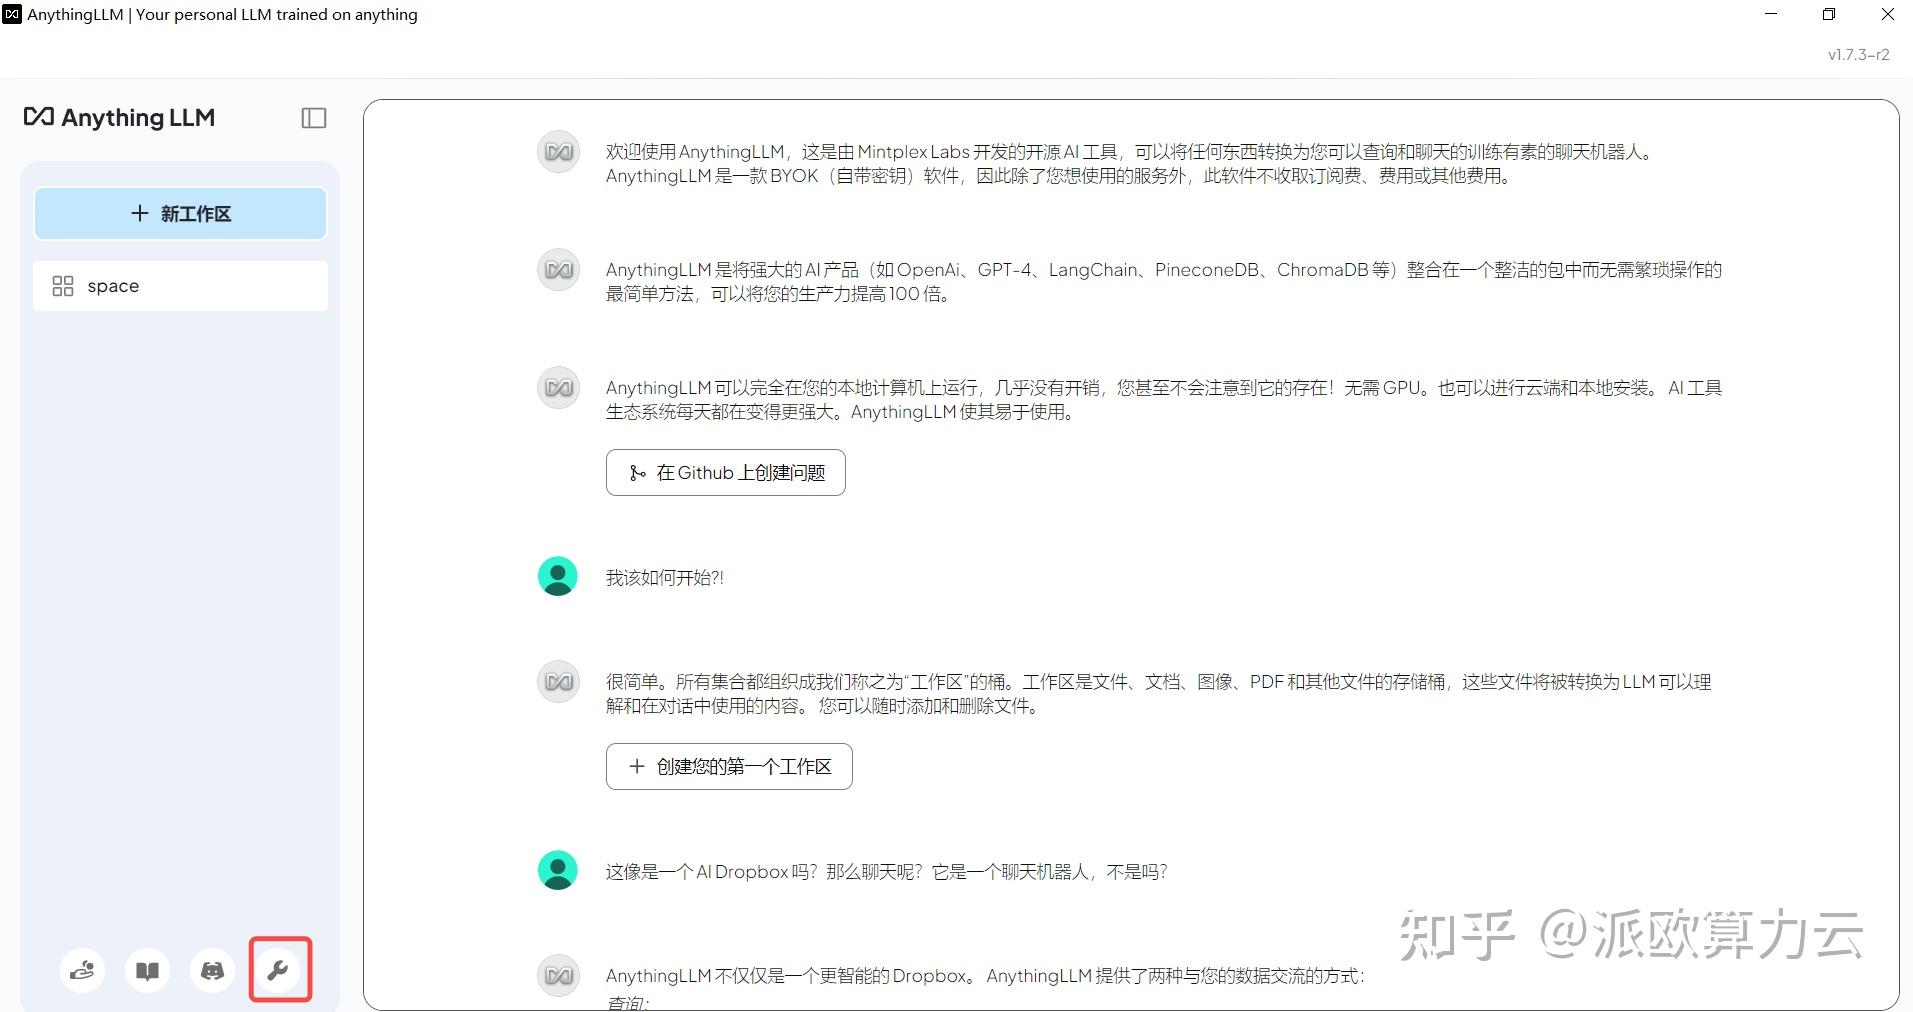Open the 新工作区 workspace creation panel
The width and height of the screenshot is (1913, 1012).
180,213
